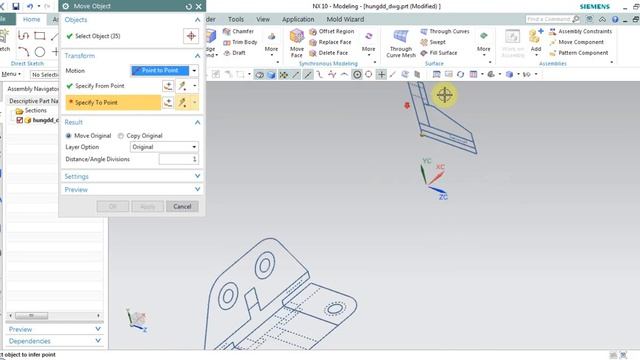Screen dimensions: 640x360
Task: Select Pattern Component tool
Action: point(578,53)
